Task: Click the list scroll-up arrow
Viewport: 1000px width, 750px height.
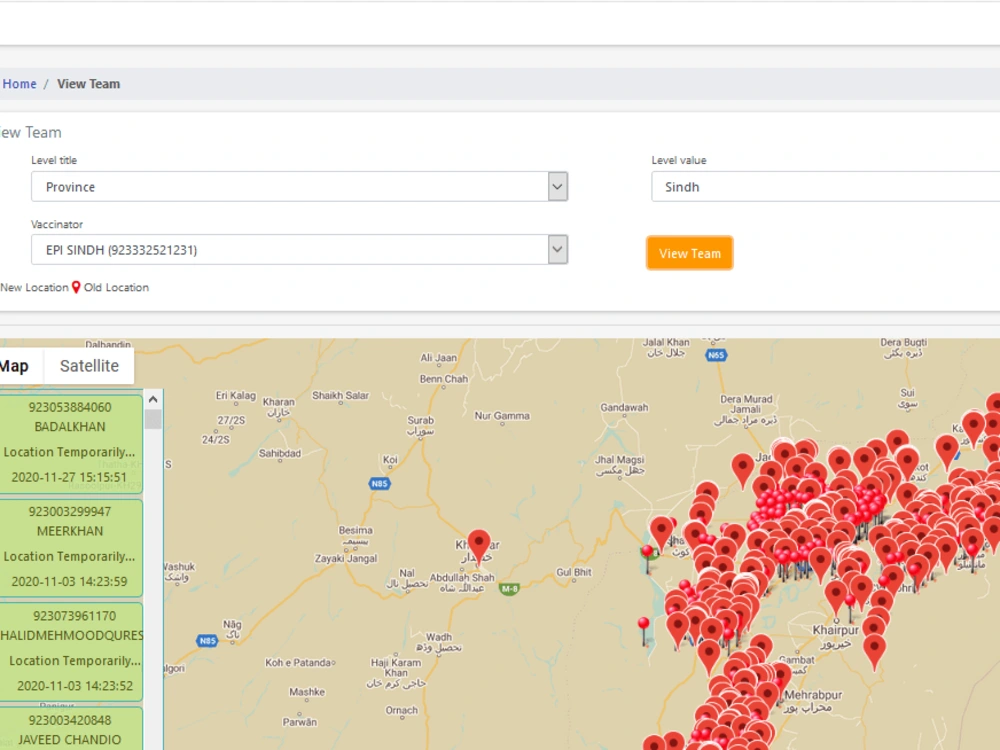Action: (x=153, y=400)
